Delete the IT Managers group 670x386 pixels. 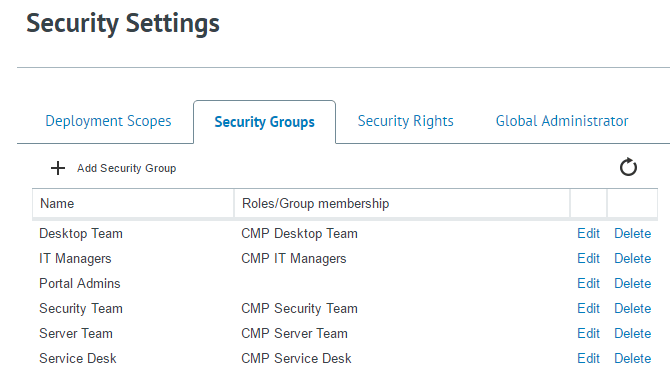tap(632, 258)
